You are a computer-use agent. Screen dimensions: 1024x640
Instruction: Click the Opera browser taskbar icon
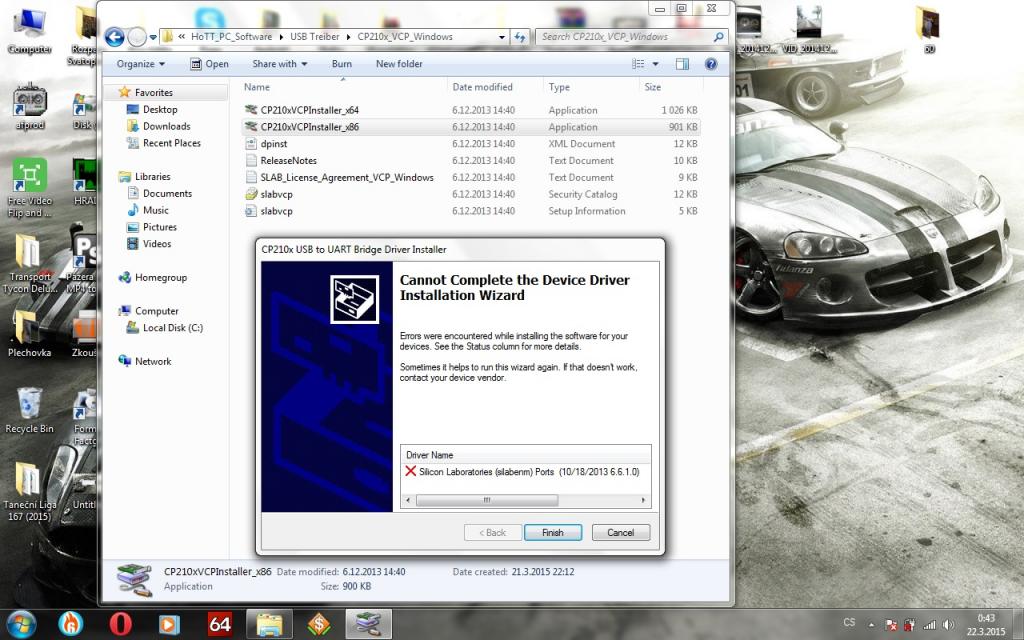coord(120,624)
